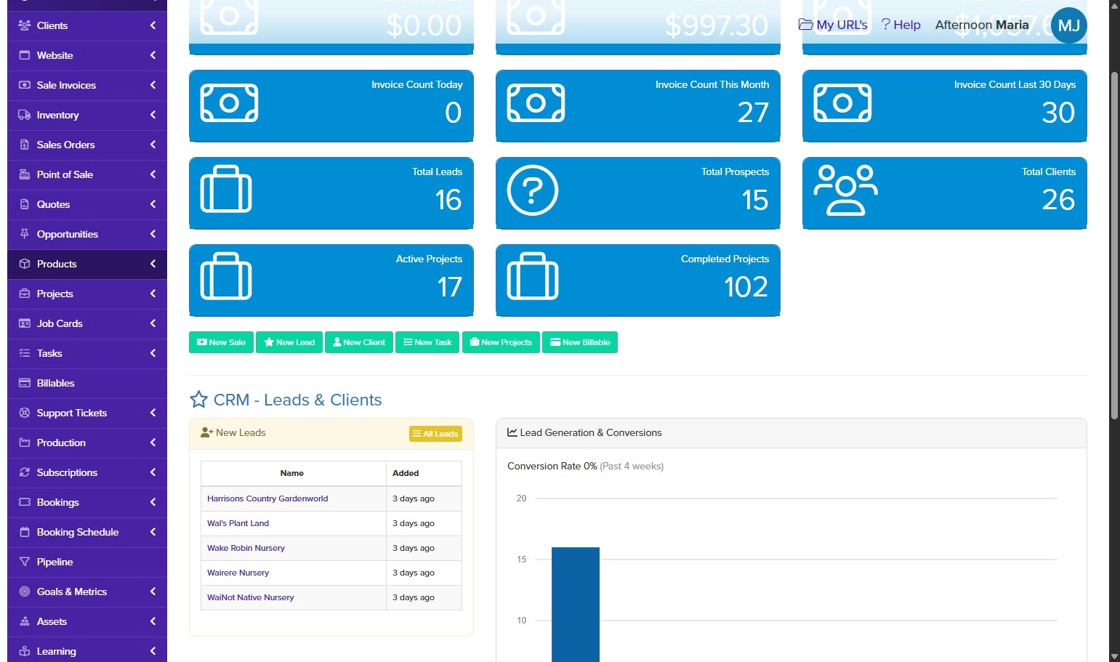Click the Quotes document icon in sidebar
1120x662 pixels.
click(24, 204)
